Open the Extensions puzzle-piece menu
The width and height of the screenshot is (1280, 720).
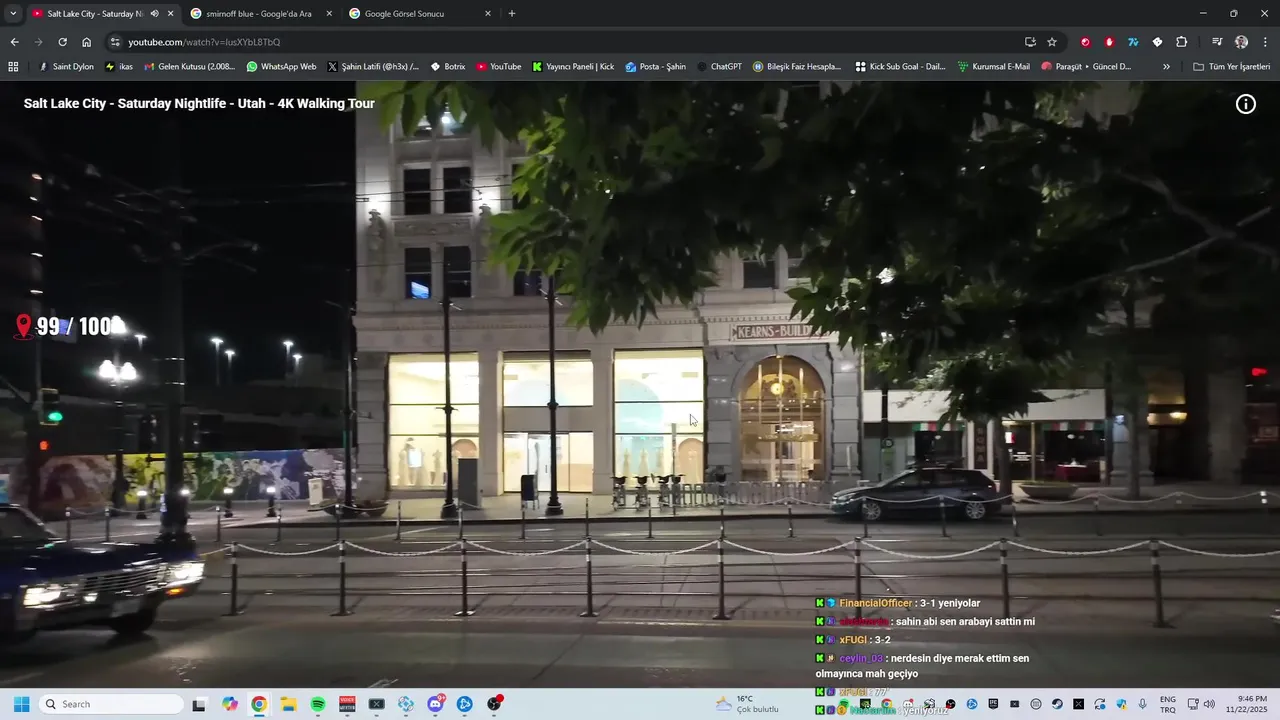1181,42
